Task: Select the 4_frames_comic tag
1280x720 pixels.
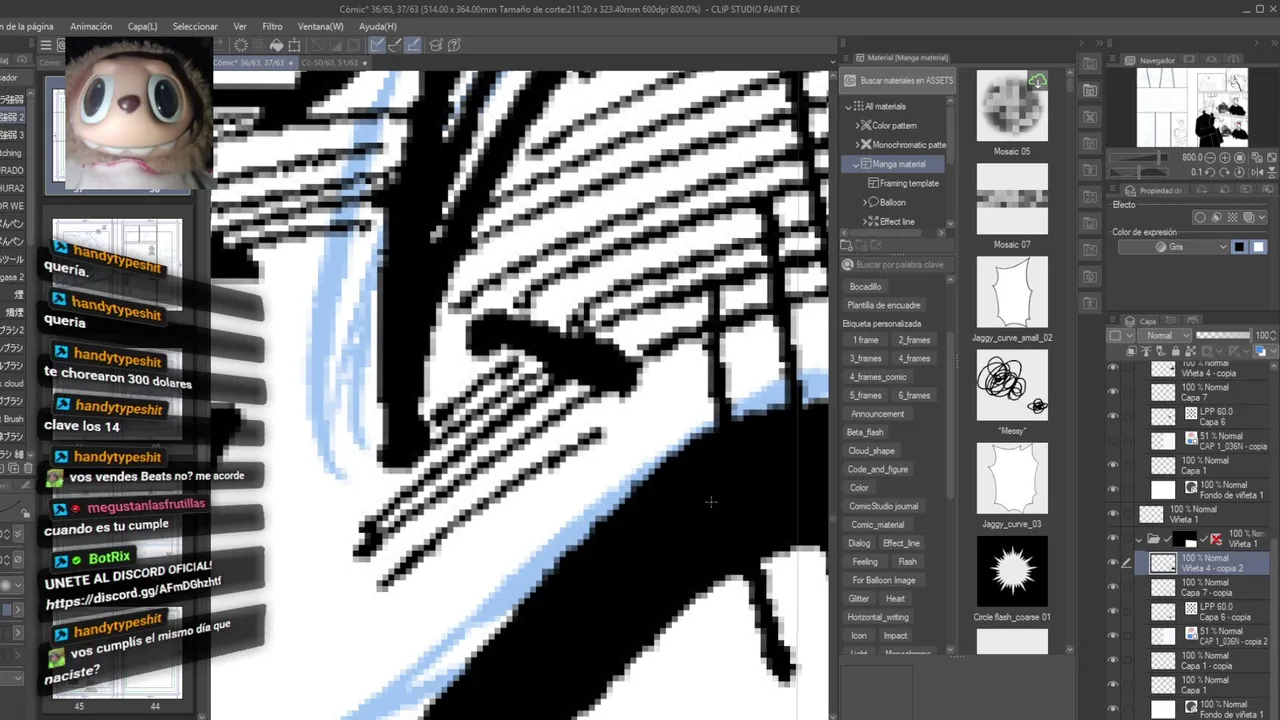Action: [878, 377]
